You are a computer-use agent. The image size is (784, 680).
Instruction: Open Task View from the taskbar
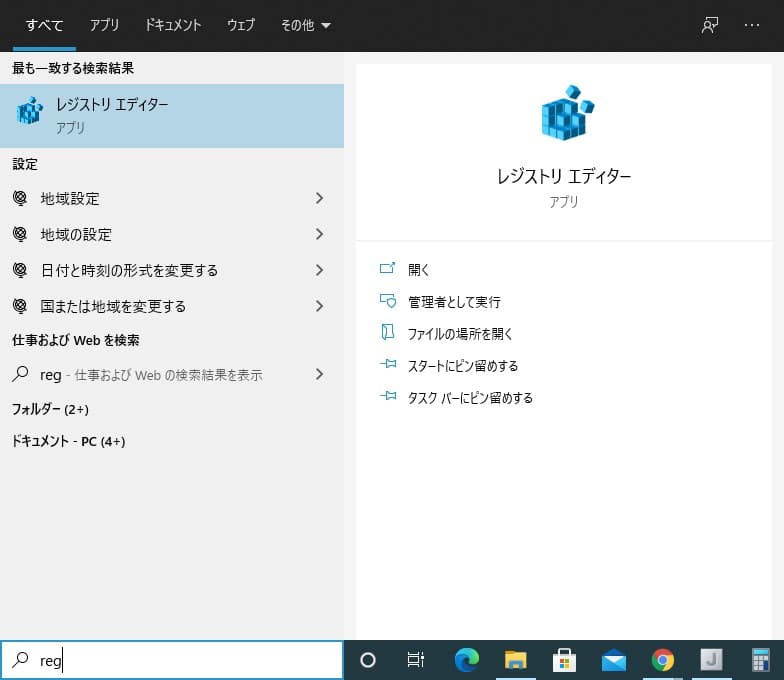coord(416,660)
